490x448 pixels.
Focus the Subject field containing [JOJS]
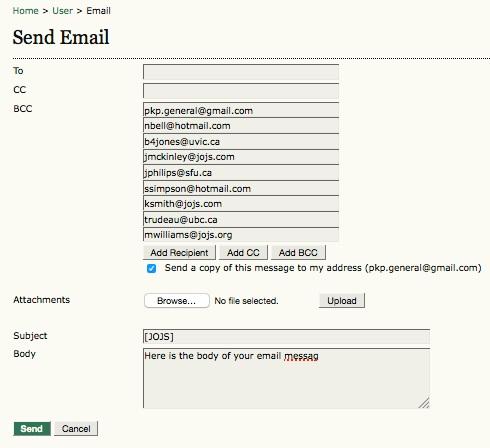286,337
